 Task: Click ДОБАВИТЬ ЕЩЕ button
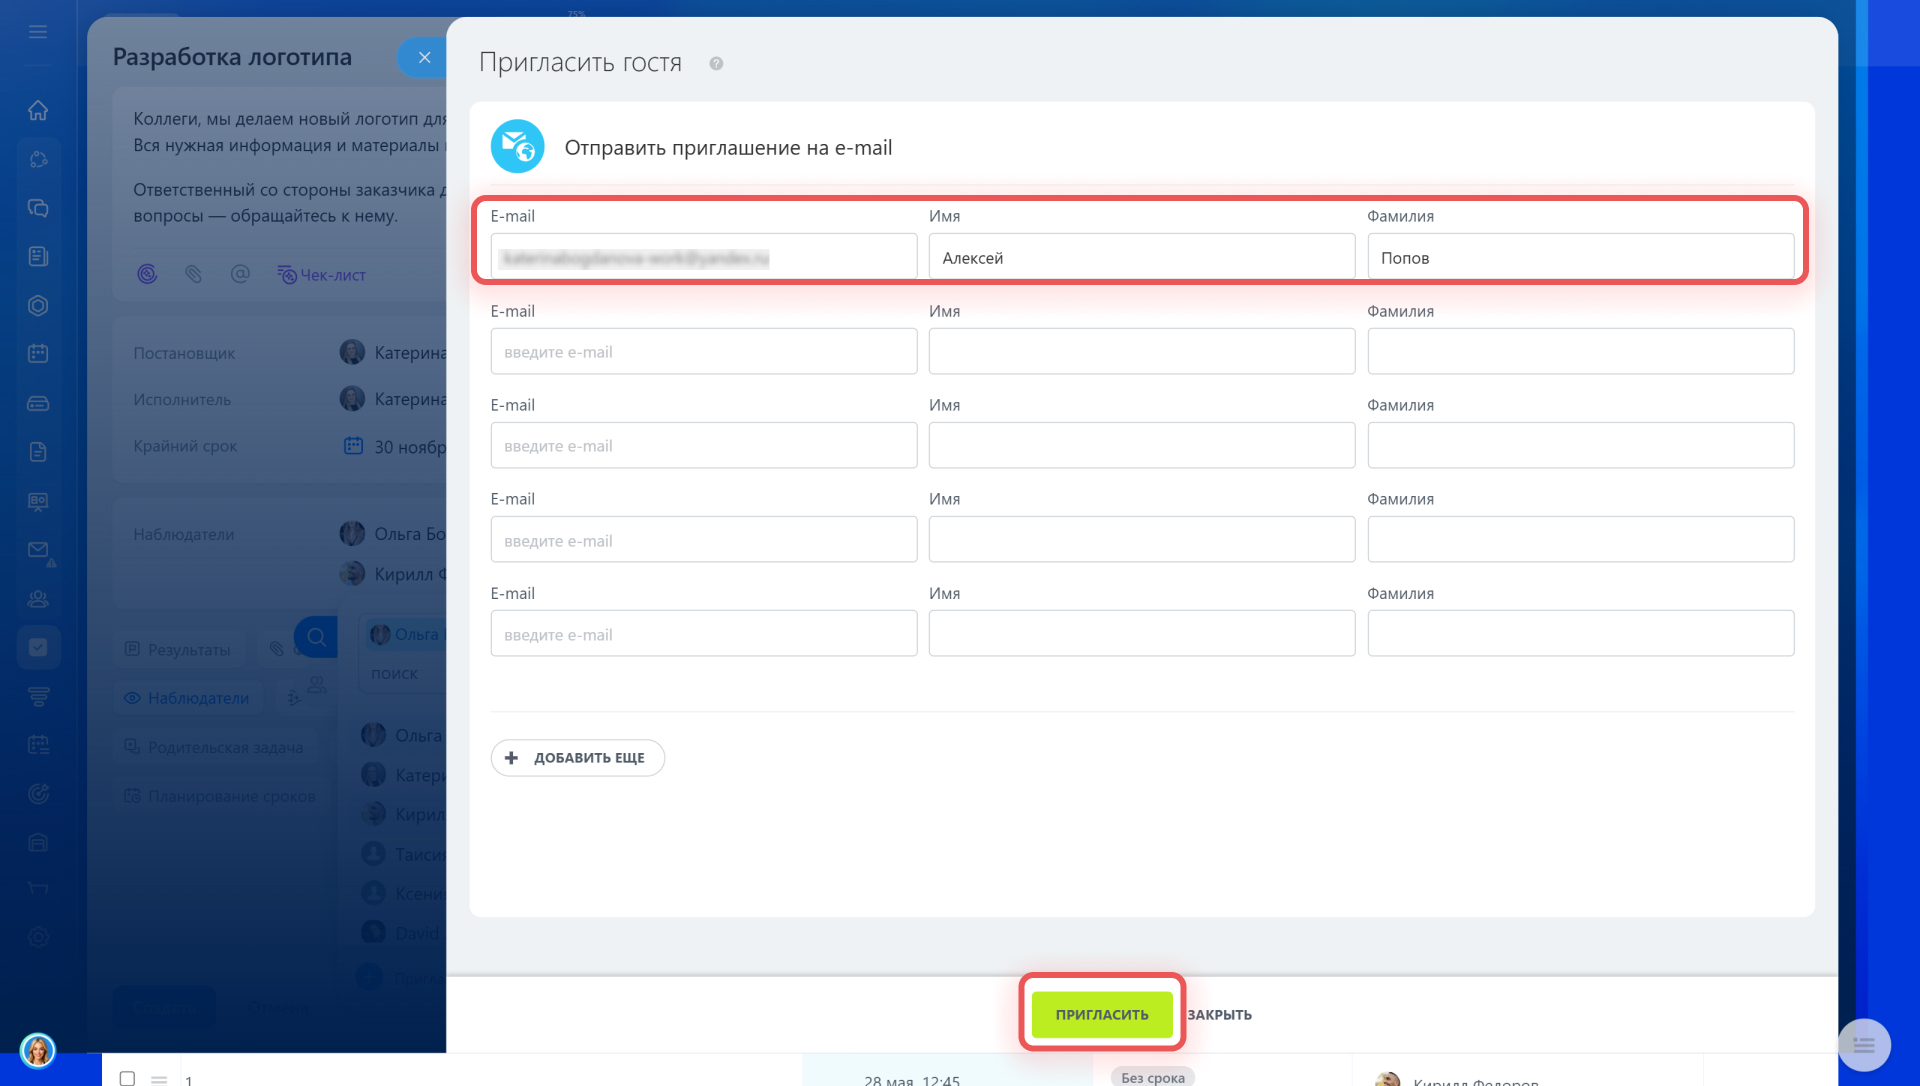577,758
